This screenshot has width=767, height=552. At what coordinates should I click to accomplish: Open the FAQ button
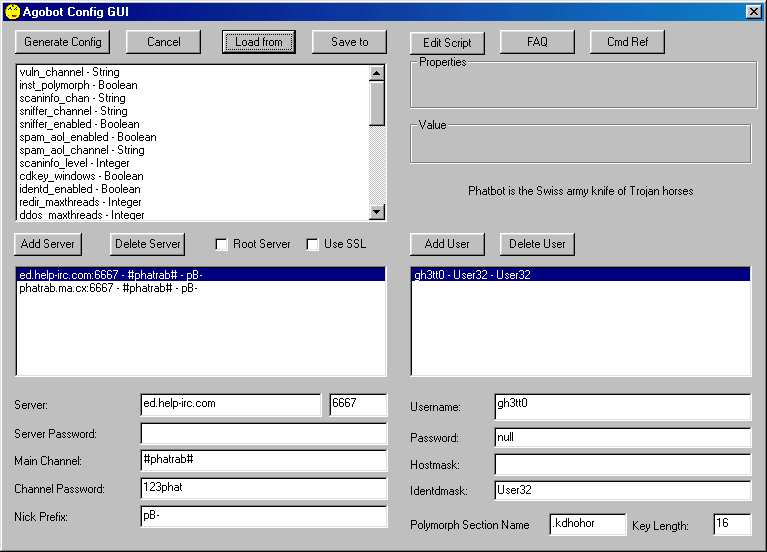(x=537, y=42)
